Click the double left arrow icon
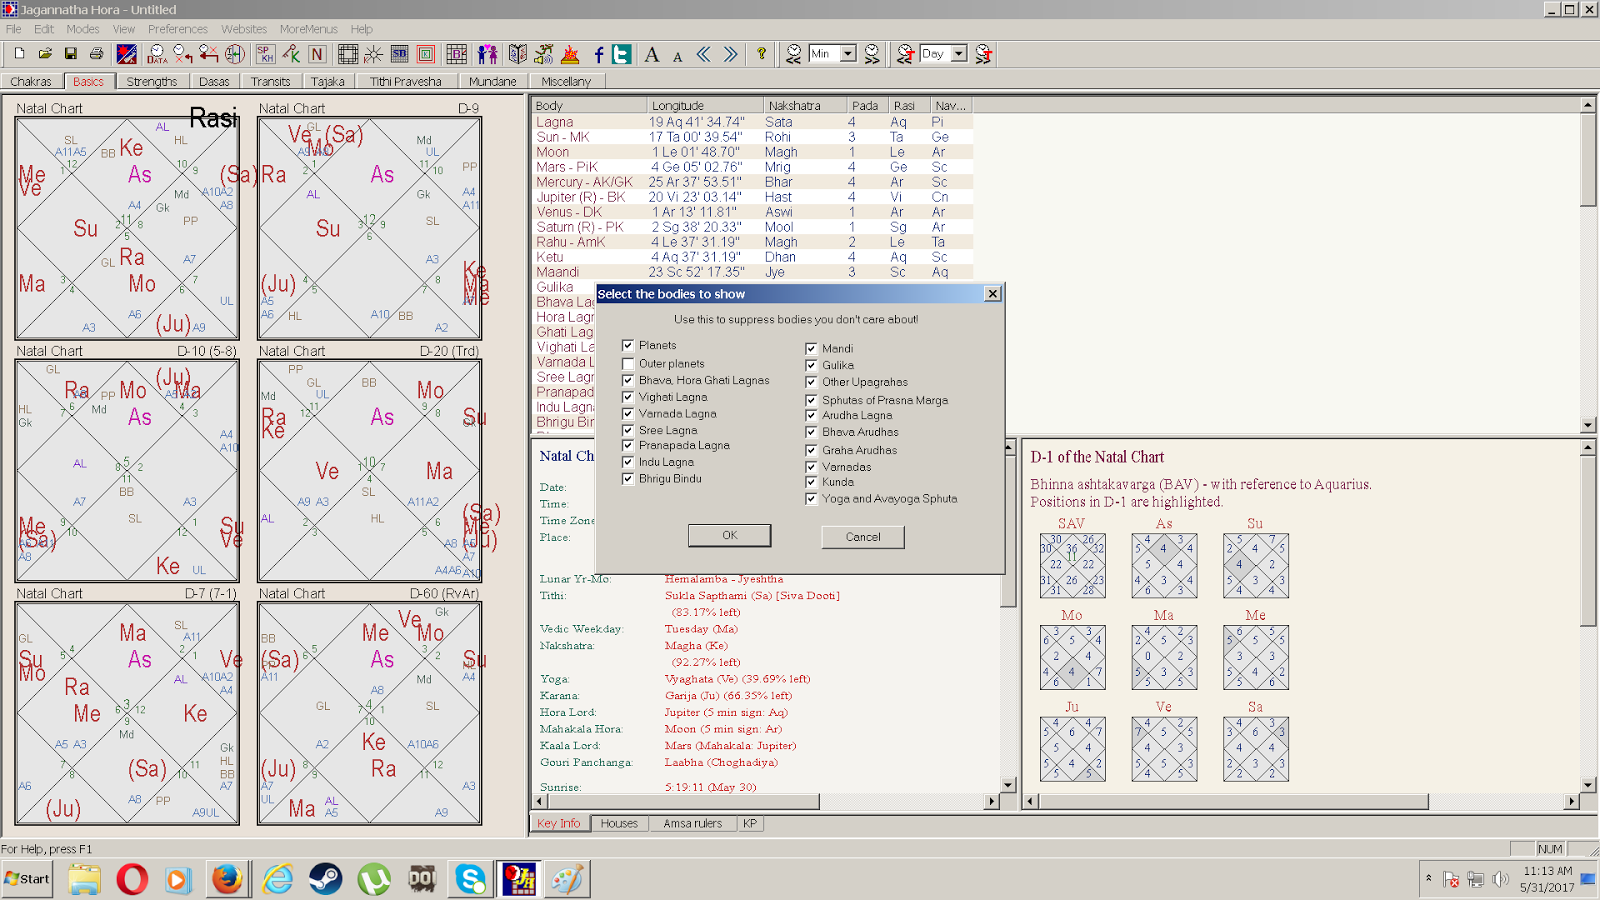 [704, 54]
